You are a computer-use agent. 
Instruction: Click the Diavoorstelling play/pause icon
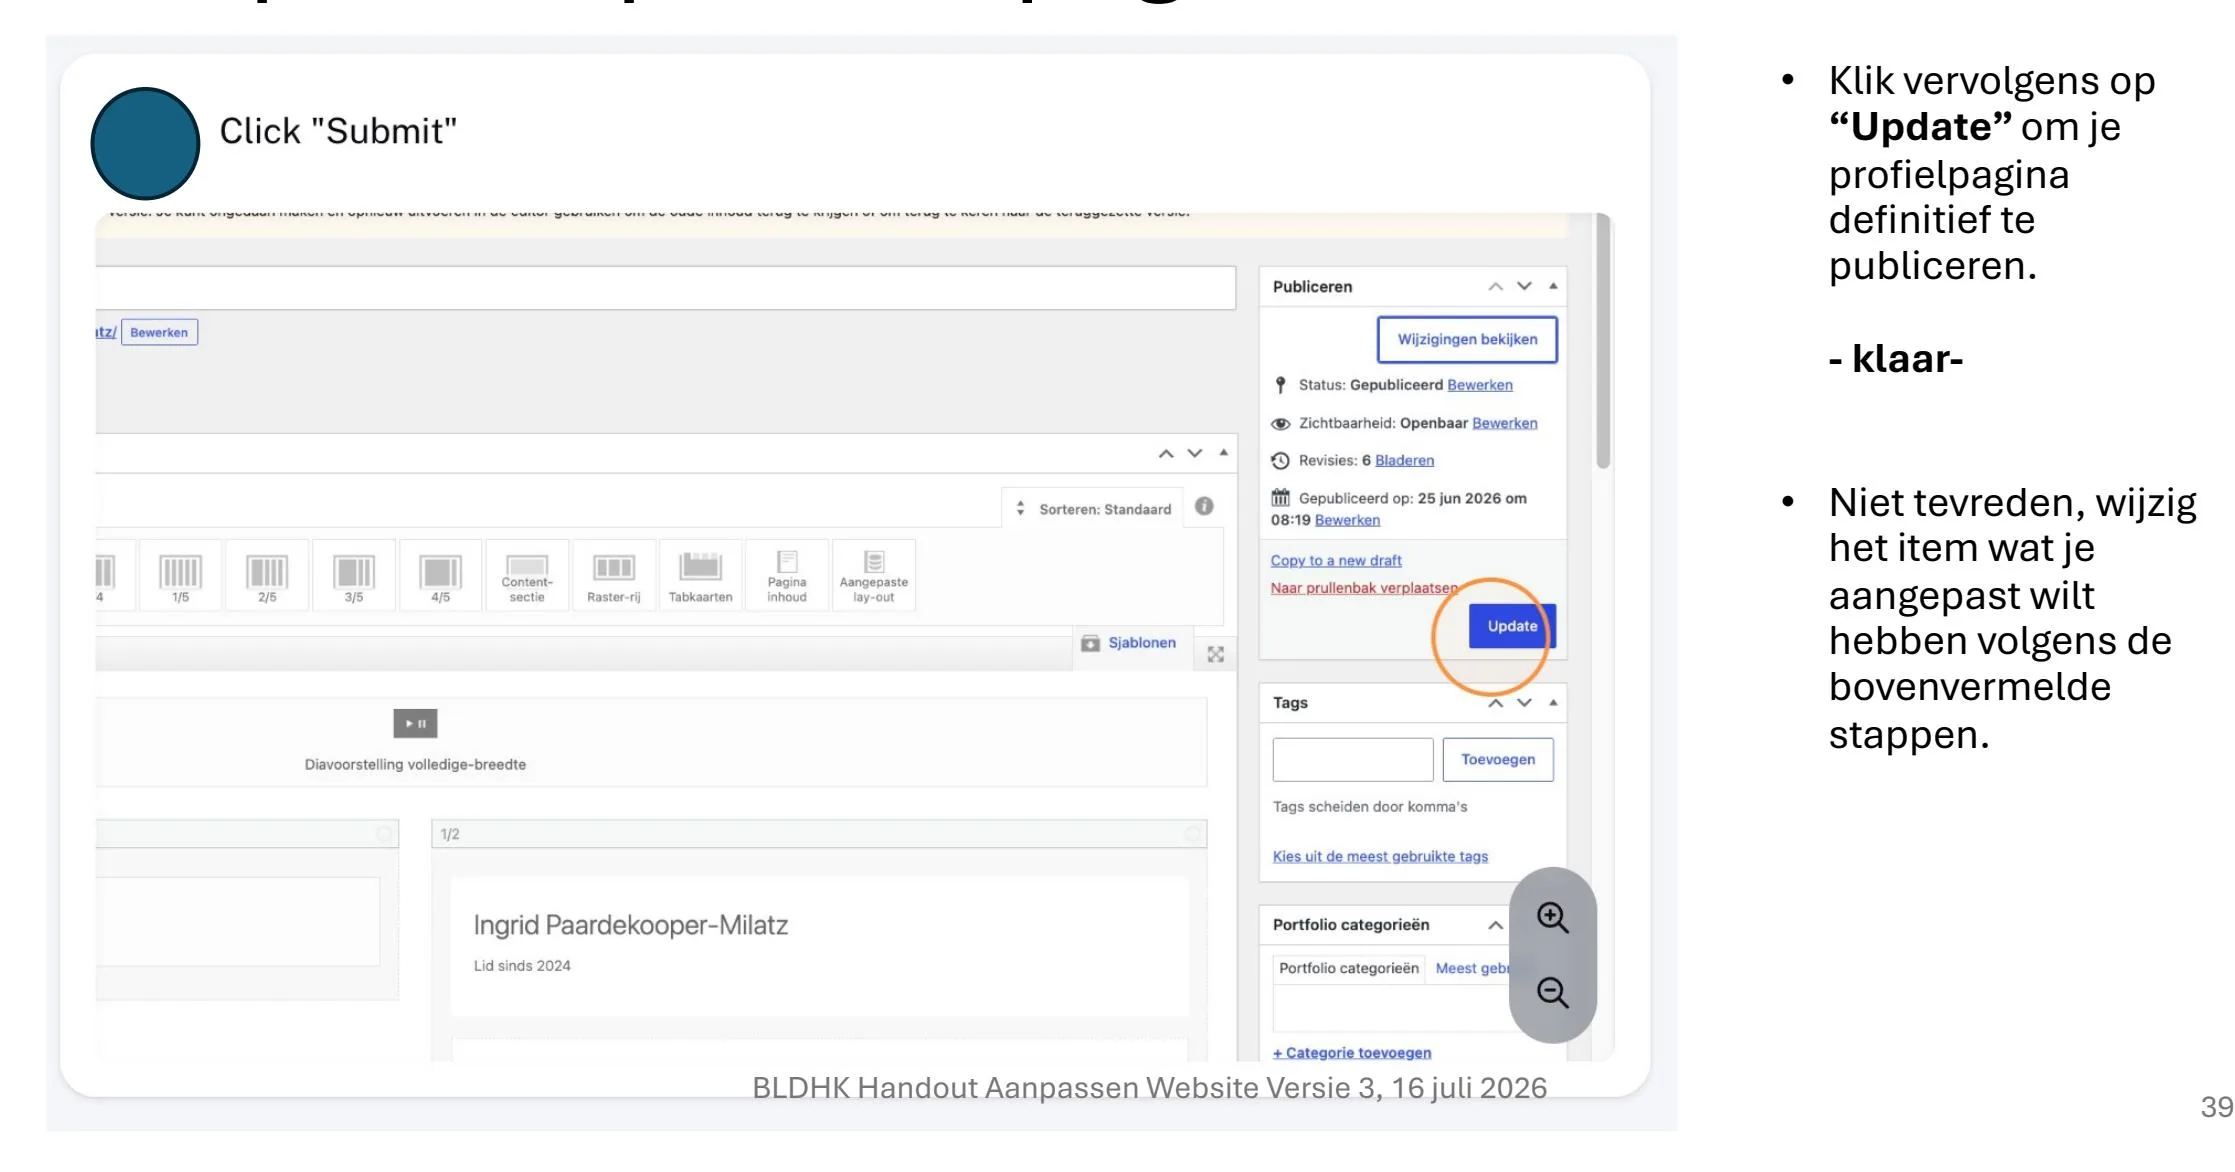[x=415, y=723]
